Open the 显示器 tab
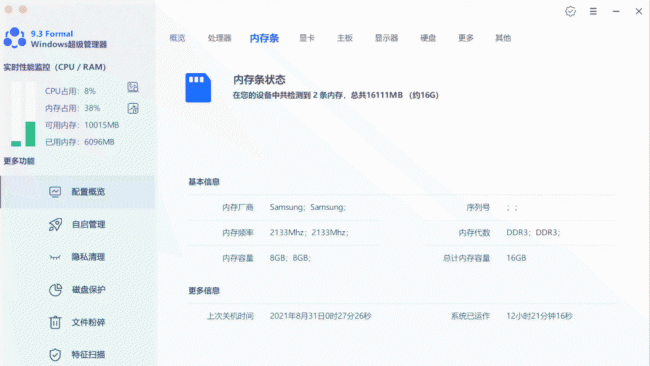This screenshot has width=650, height=366. (x=386, y=38)
